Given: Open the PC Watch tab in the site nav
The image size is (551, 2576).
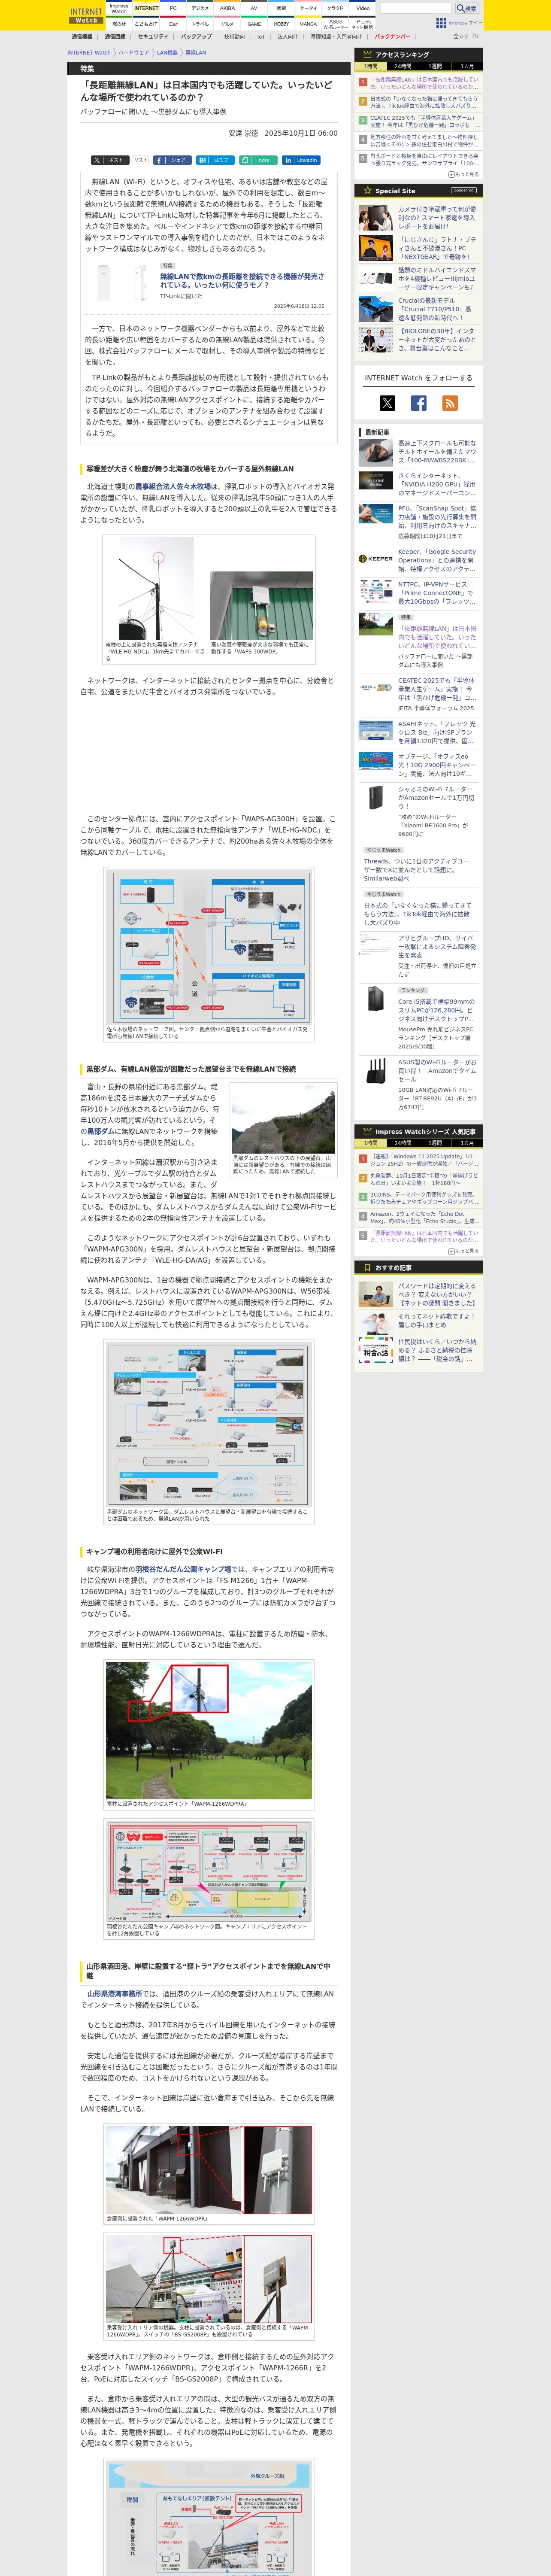Looking at the screenshot, I should pos(173,8).
